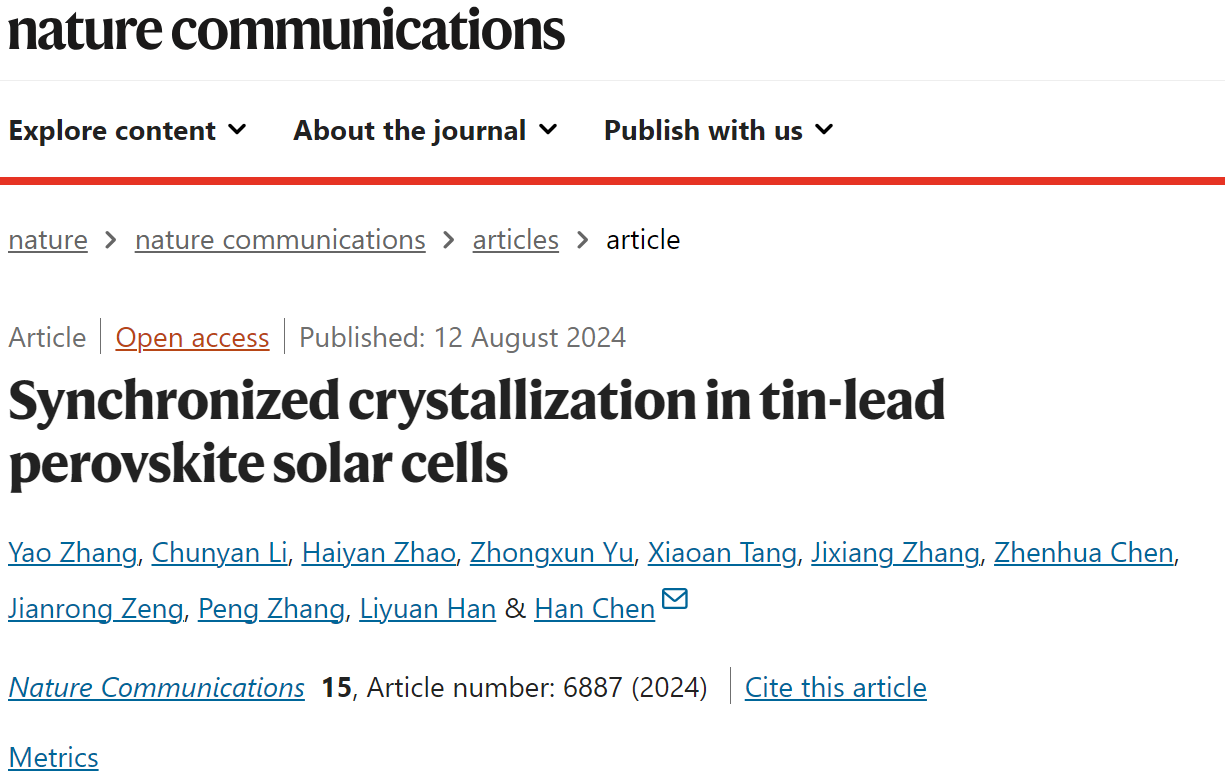This screenshot has width=1225, height=783.
Task: Open the Metrics link
Action: pos(54,758)
